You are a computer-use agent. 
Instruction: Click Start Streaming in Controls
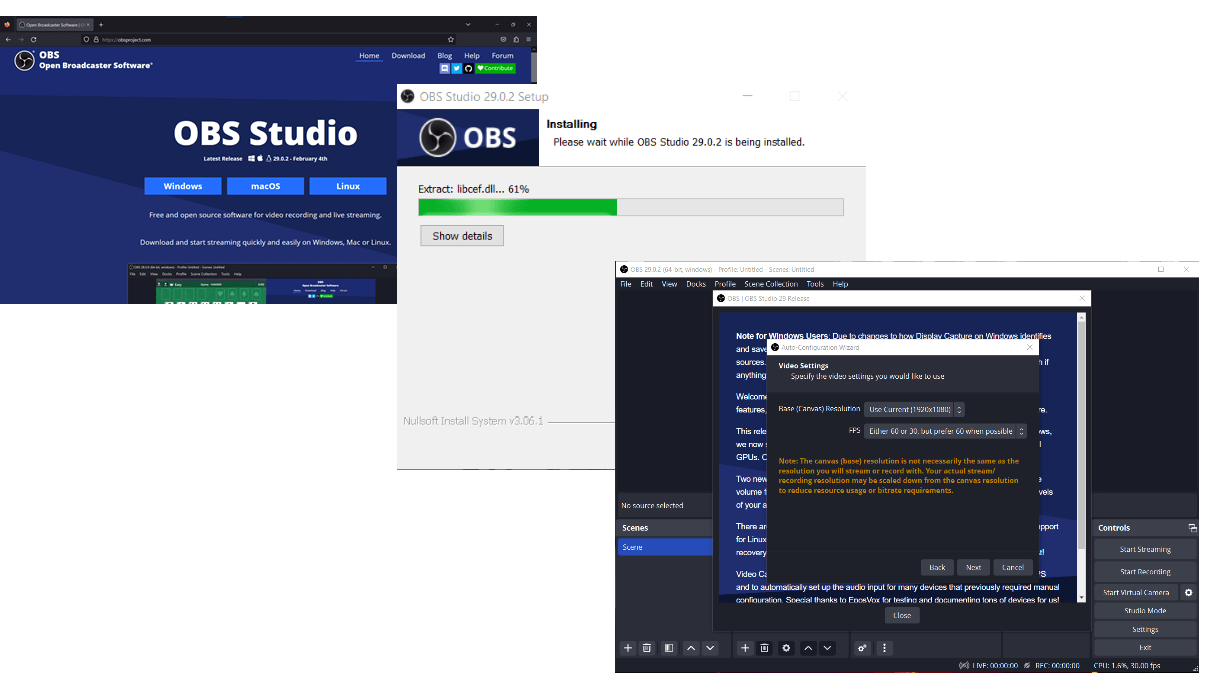1145,549
